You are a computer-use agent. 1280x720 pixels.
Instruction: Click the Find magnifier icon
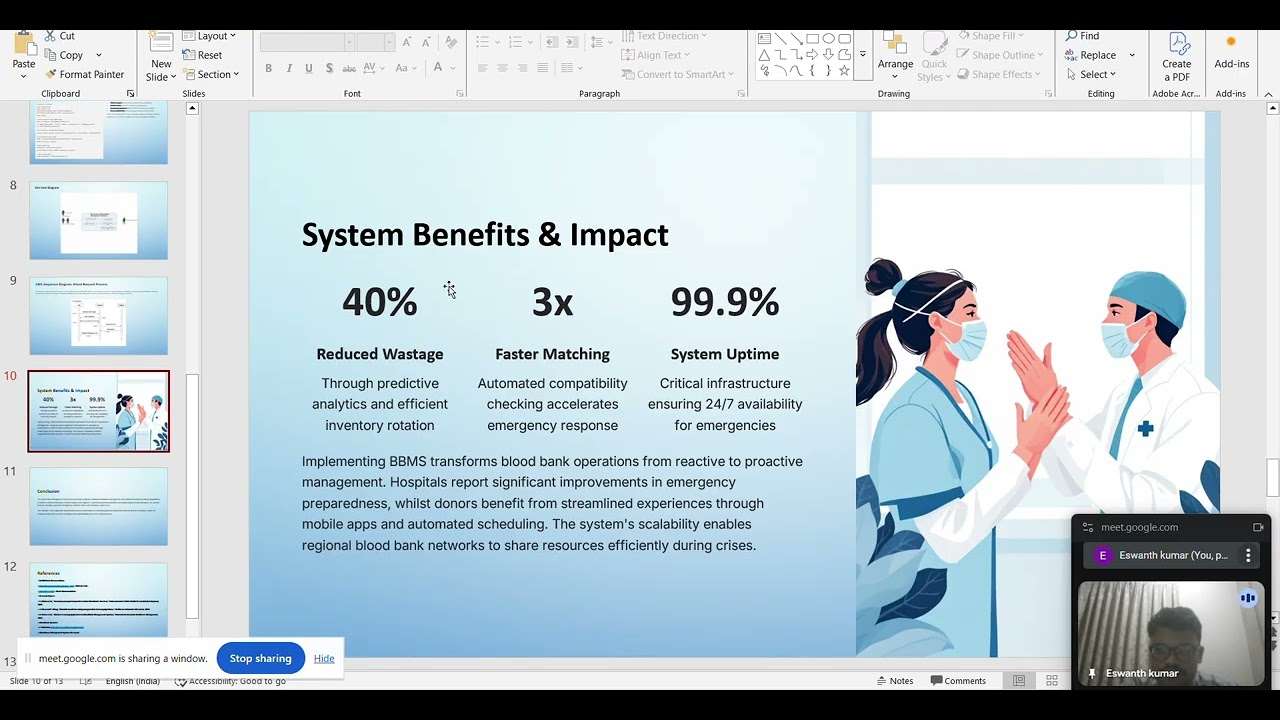[x=1072, y=36]
